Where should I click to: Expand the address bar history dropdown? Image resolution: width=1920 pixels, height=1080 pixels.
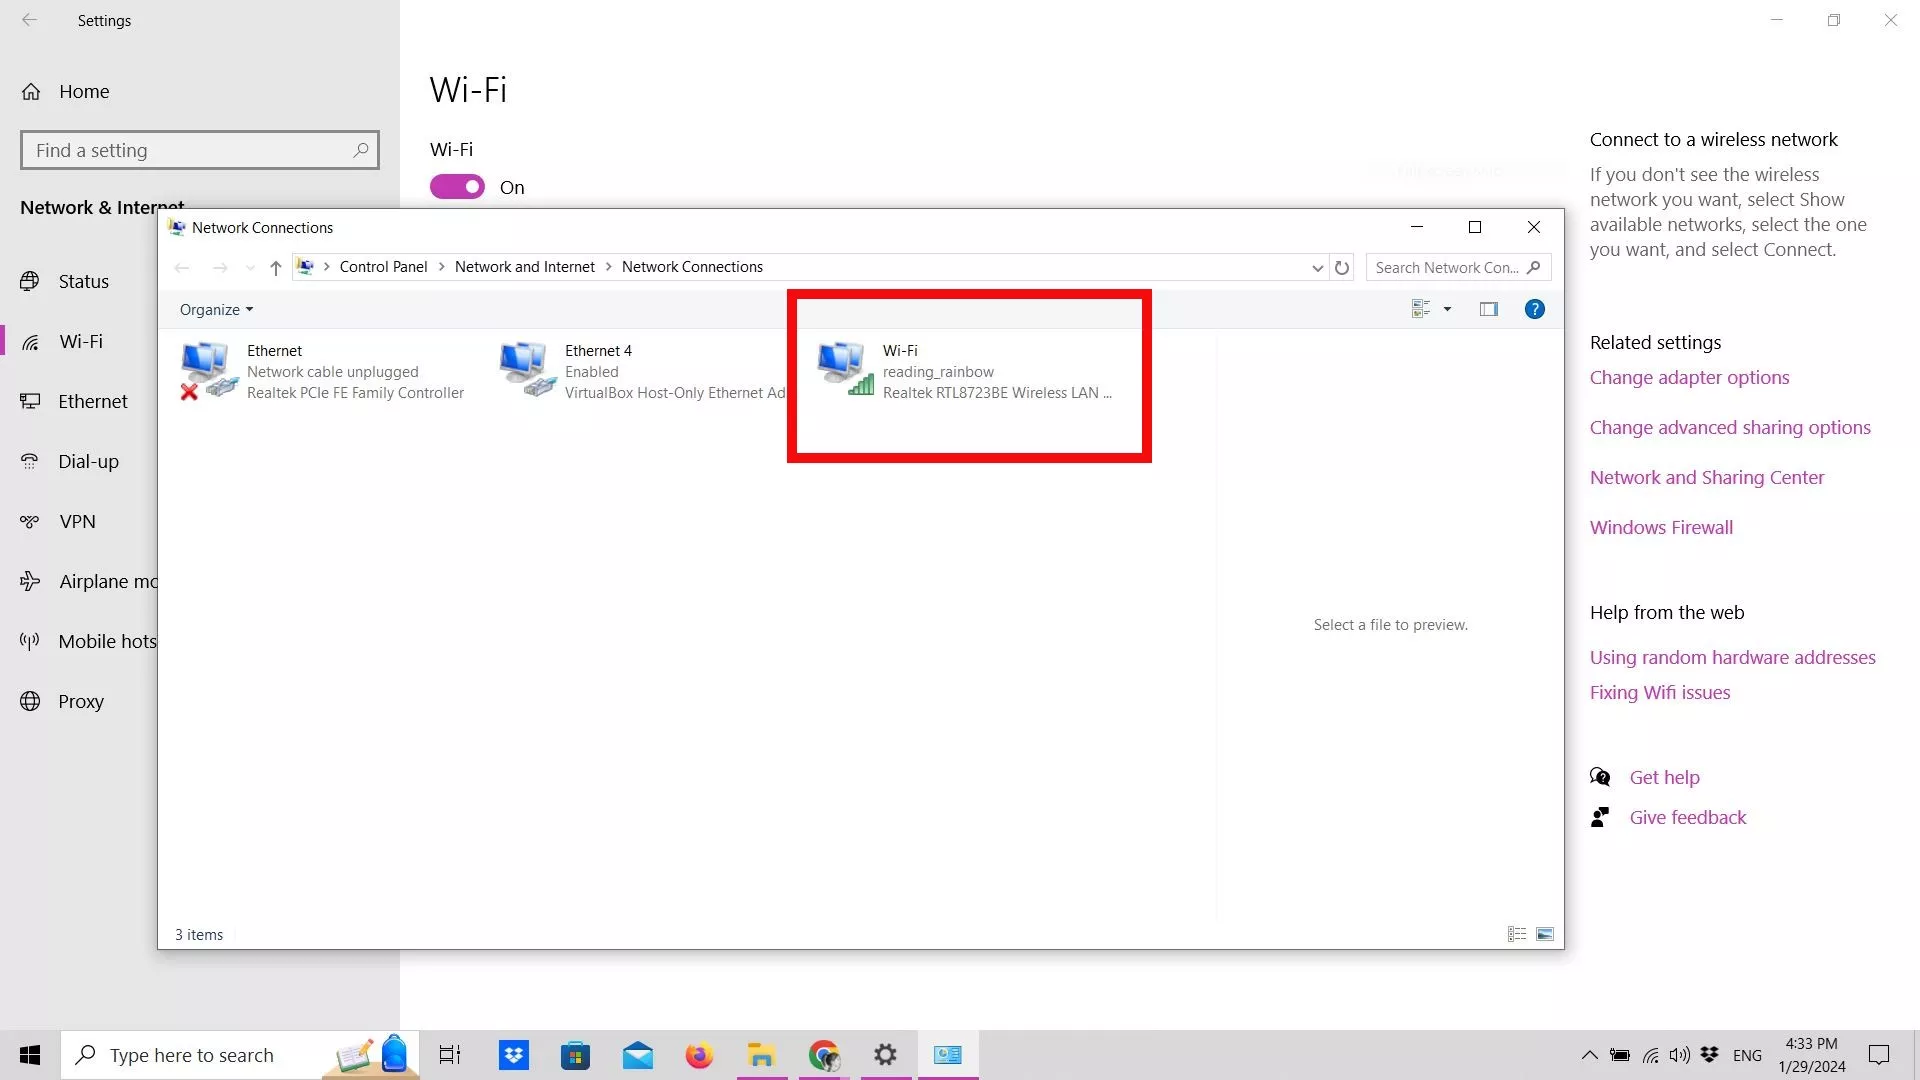click(1317, 267)
